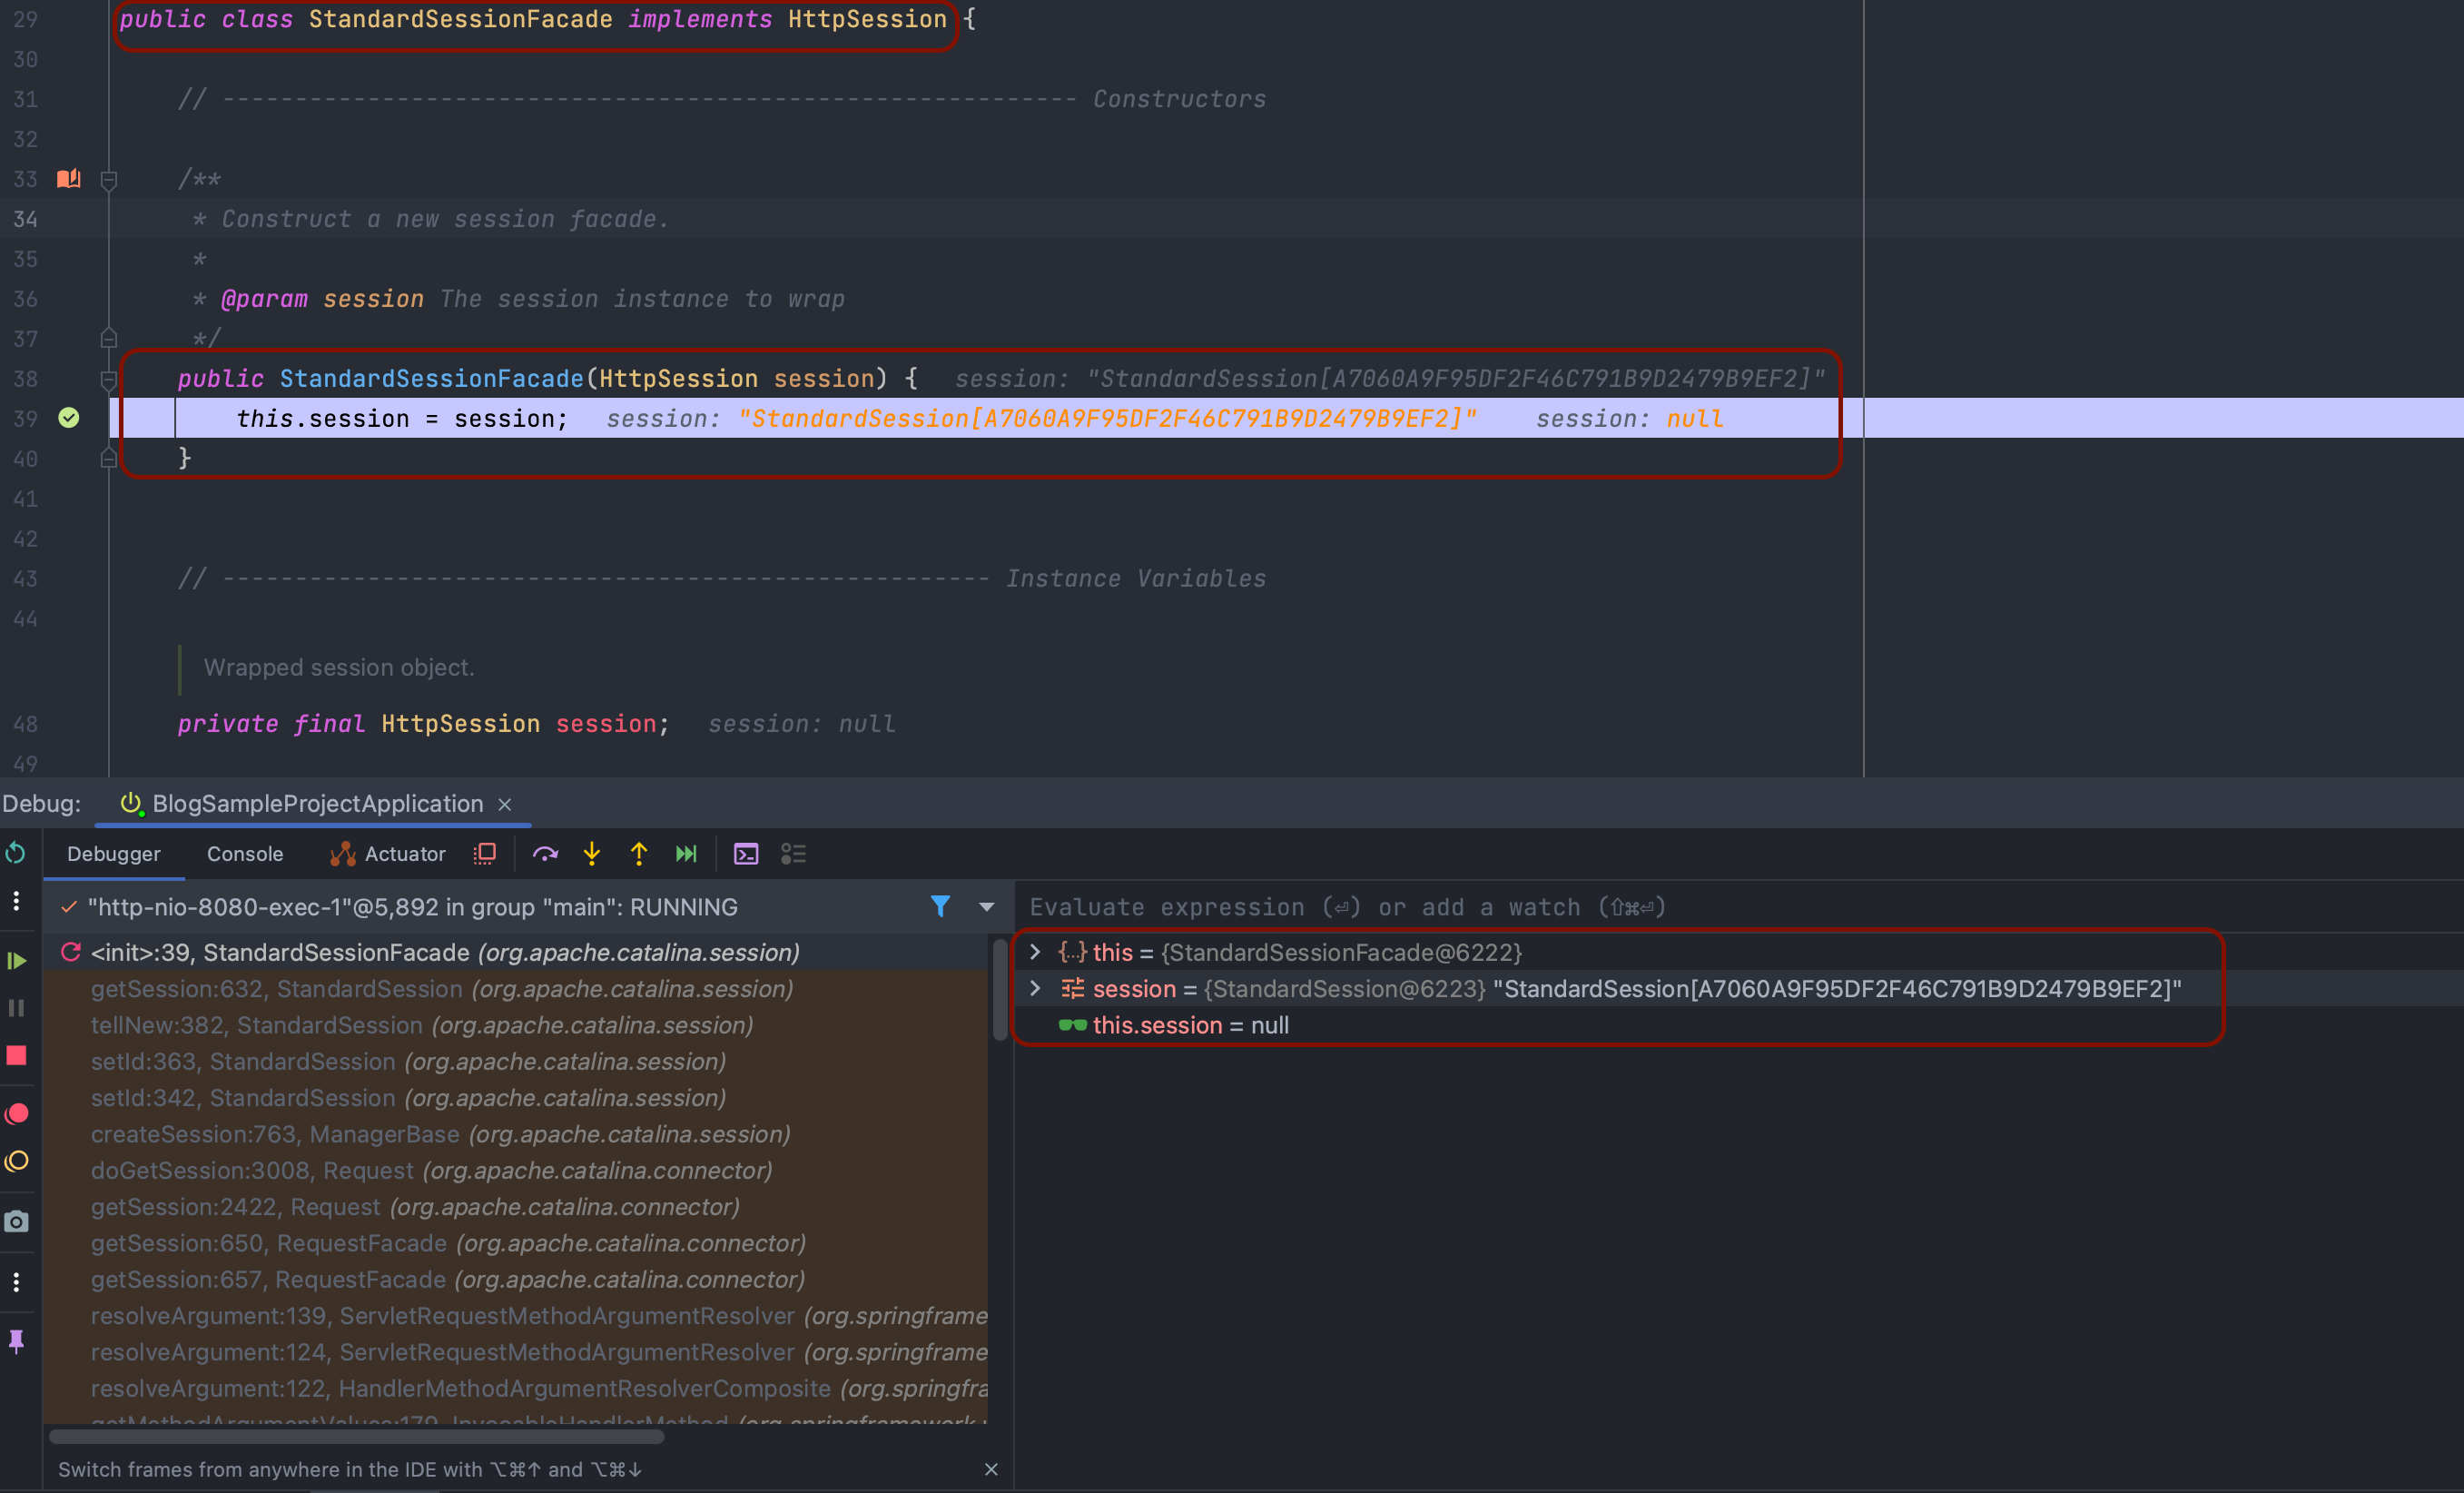Click the Step Over debugger icon
The height and width of the screenshot is (1493, 2464).
point(545,854)
